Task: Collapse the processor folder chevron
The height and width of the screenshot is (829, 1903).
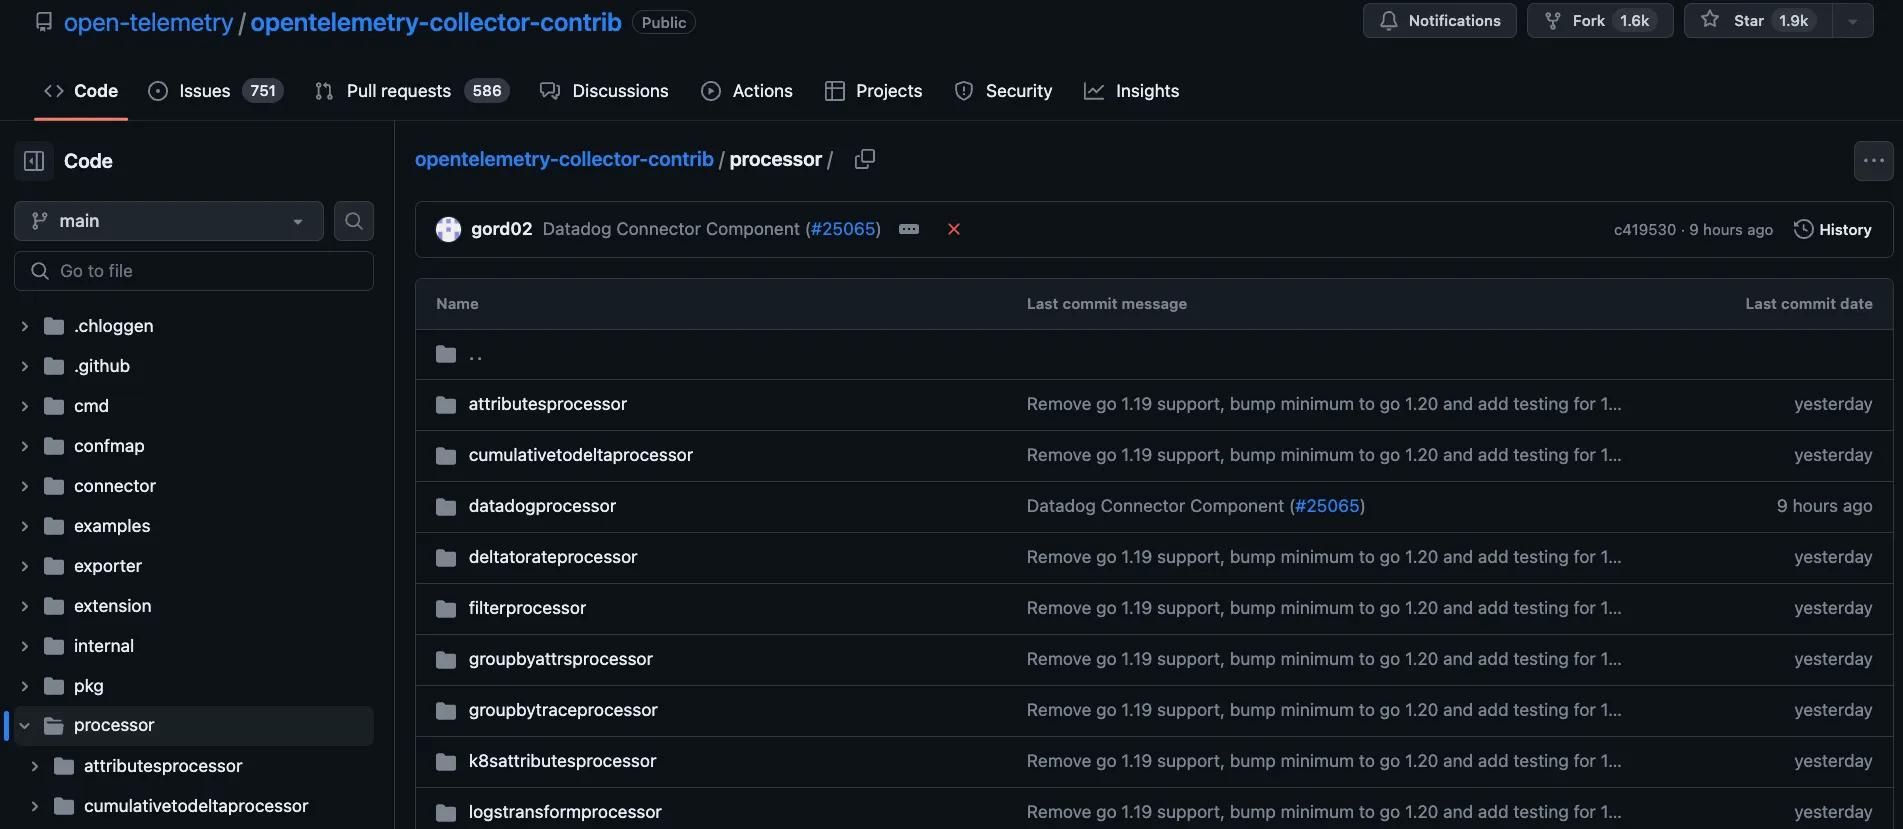Action: 25,726
